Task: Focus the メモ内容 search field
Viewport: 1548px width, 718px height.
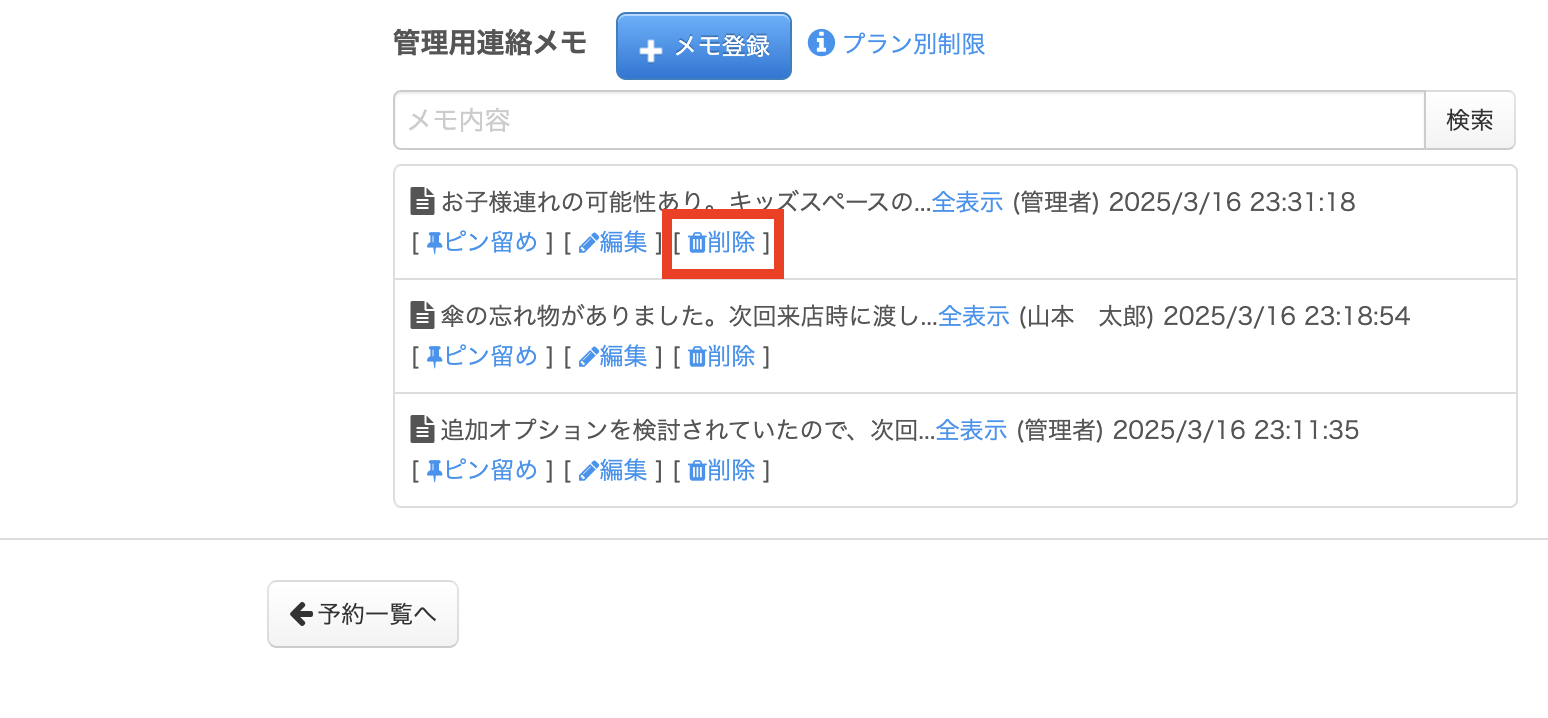Action: coord(908,121)
